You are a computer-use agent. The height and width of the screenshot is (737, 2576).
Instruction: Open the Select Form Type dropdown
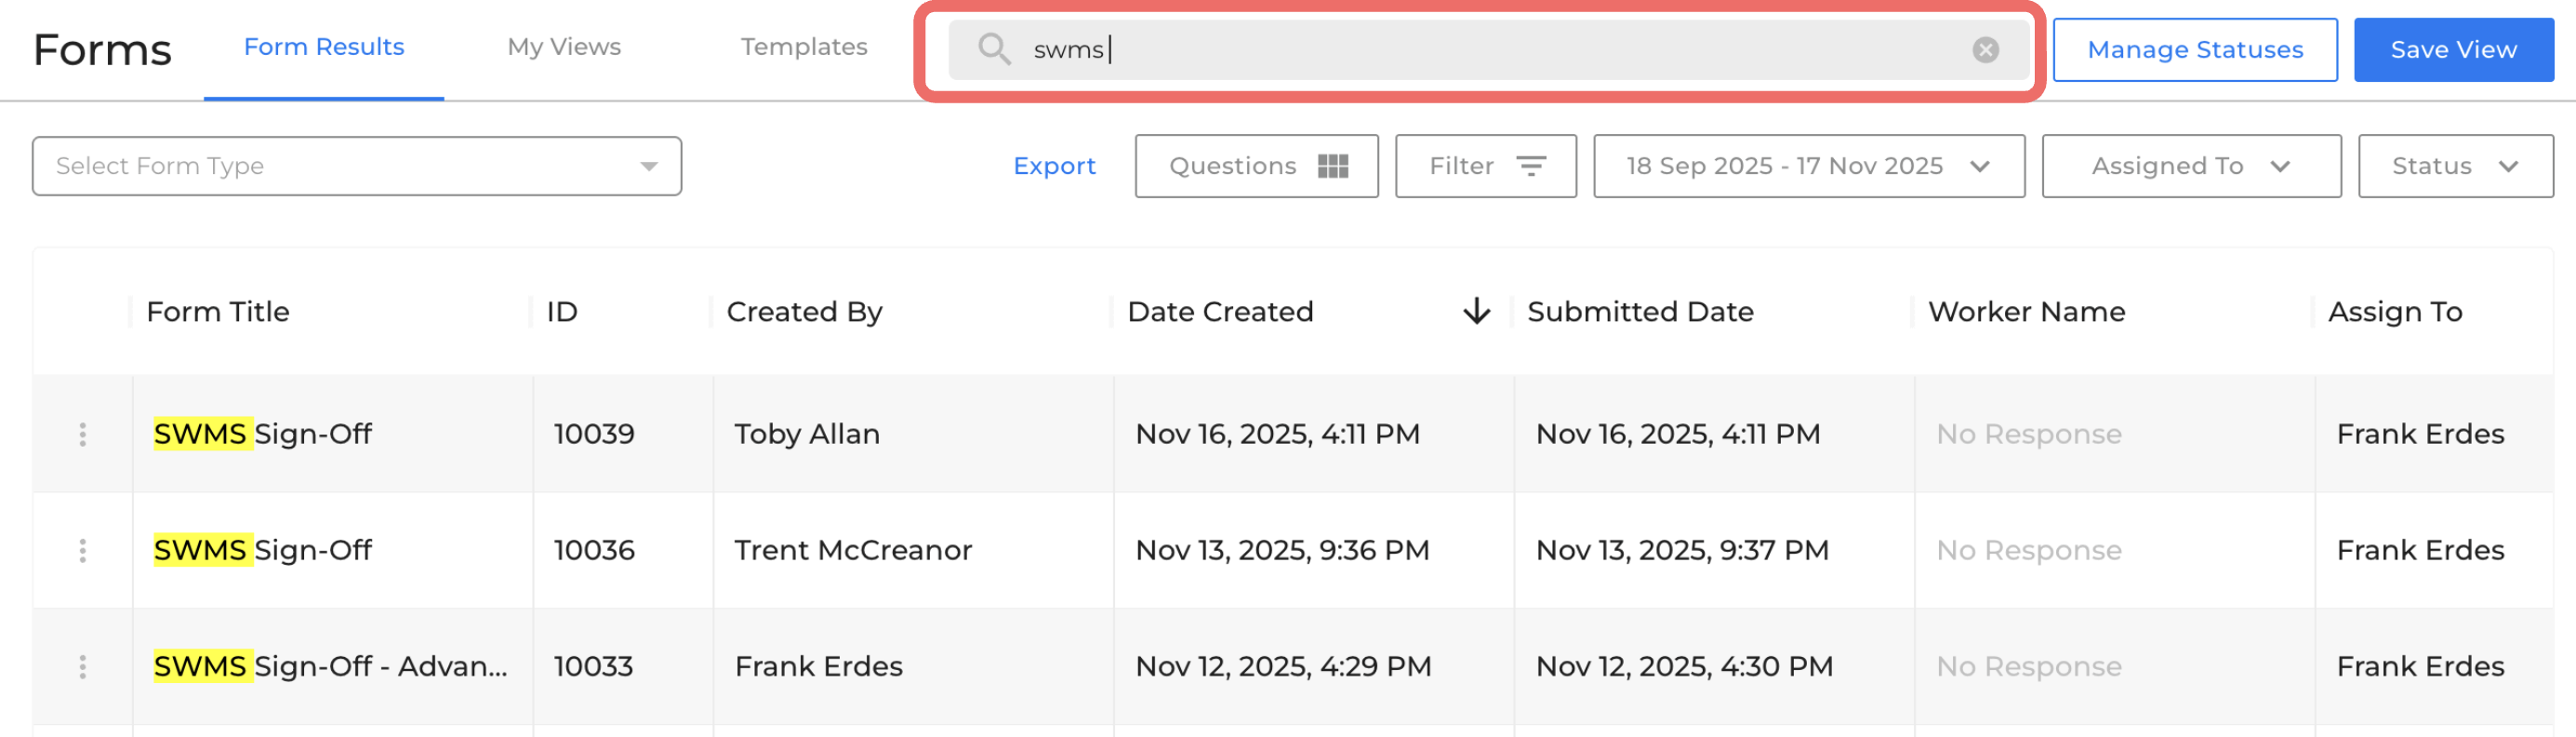coord(357,166)
